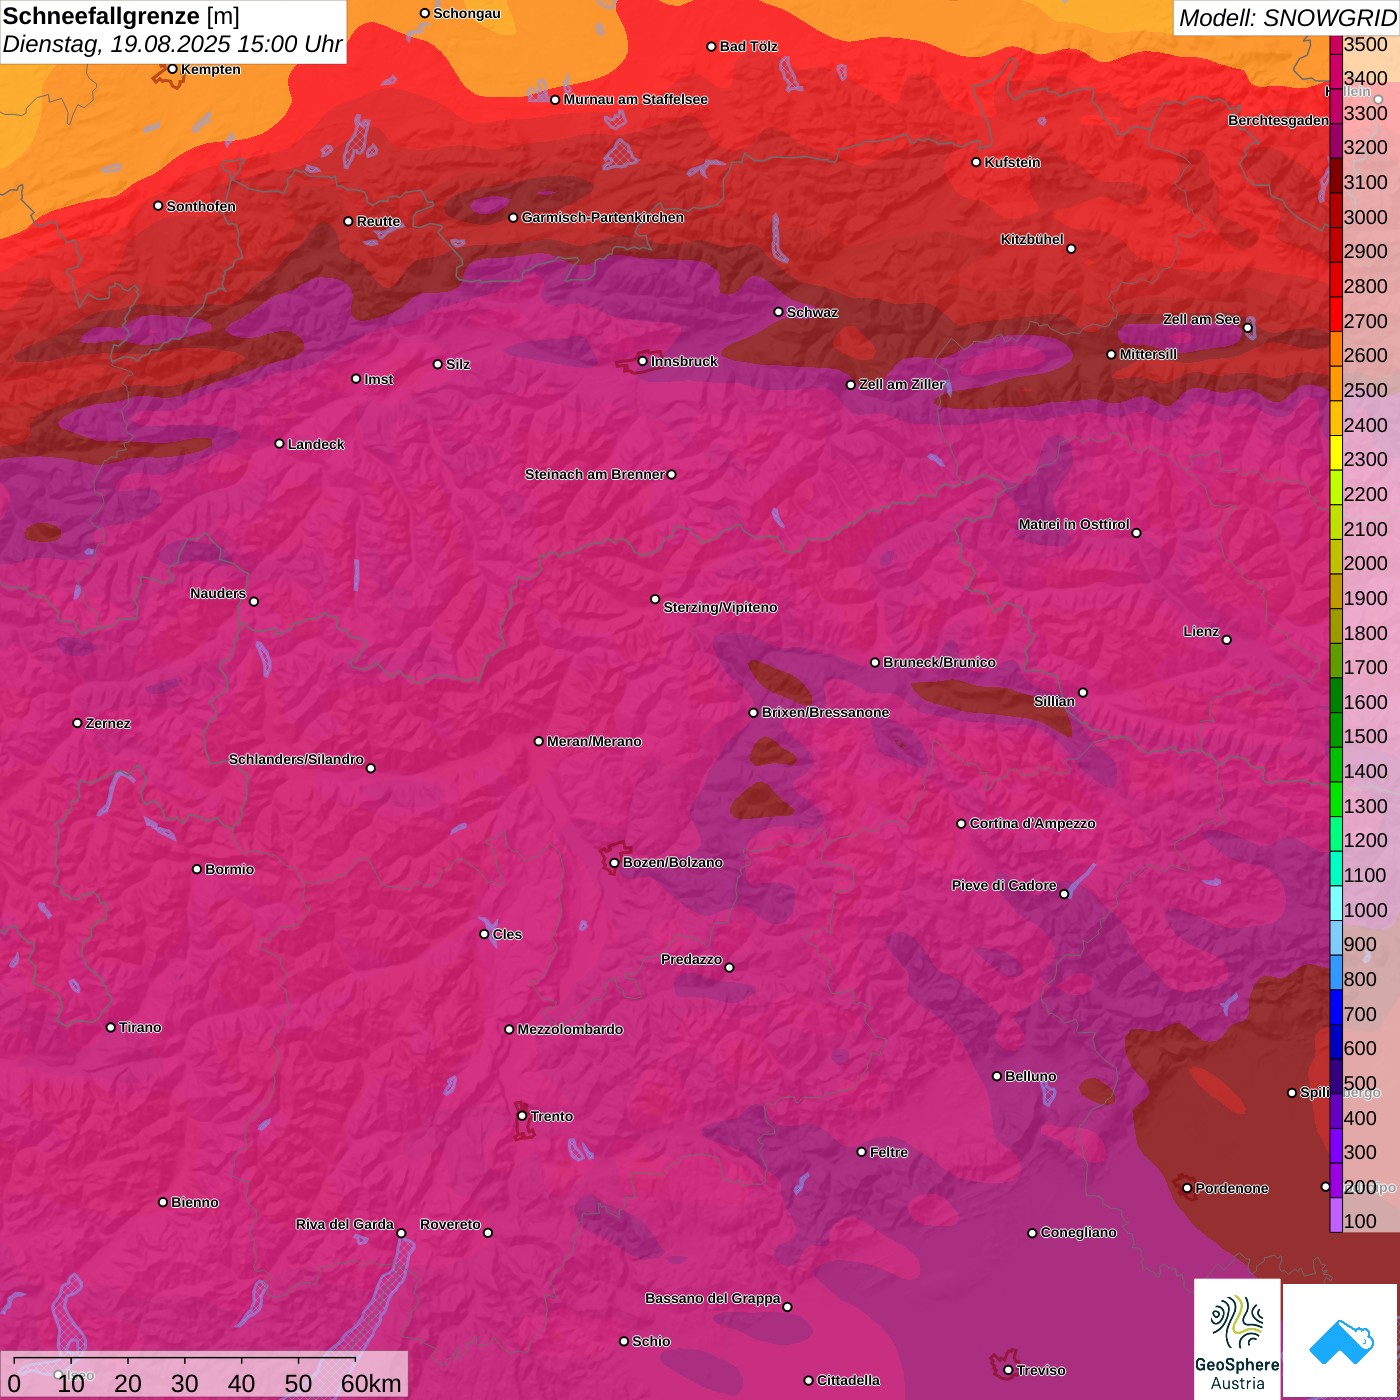Screen dimensions: 1400x1400
Task: Select the Garmisch-Partenkirchen city label
Action: (x=603, y=217)
